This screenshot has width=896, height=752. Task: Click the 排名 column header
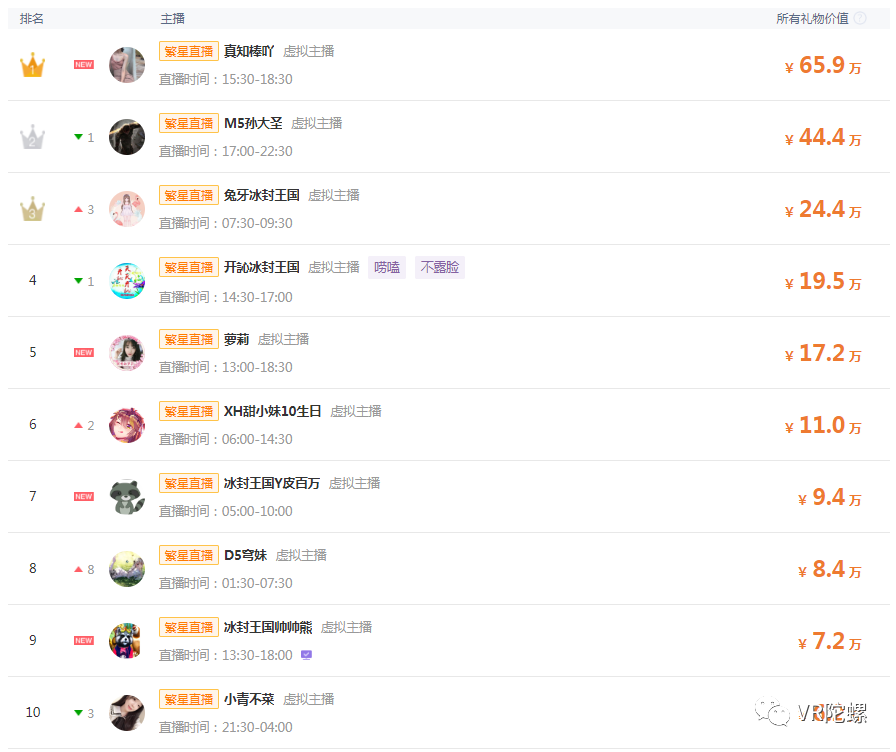click(31, 18)
